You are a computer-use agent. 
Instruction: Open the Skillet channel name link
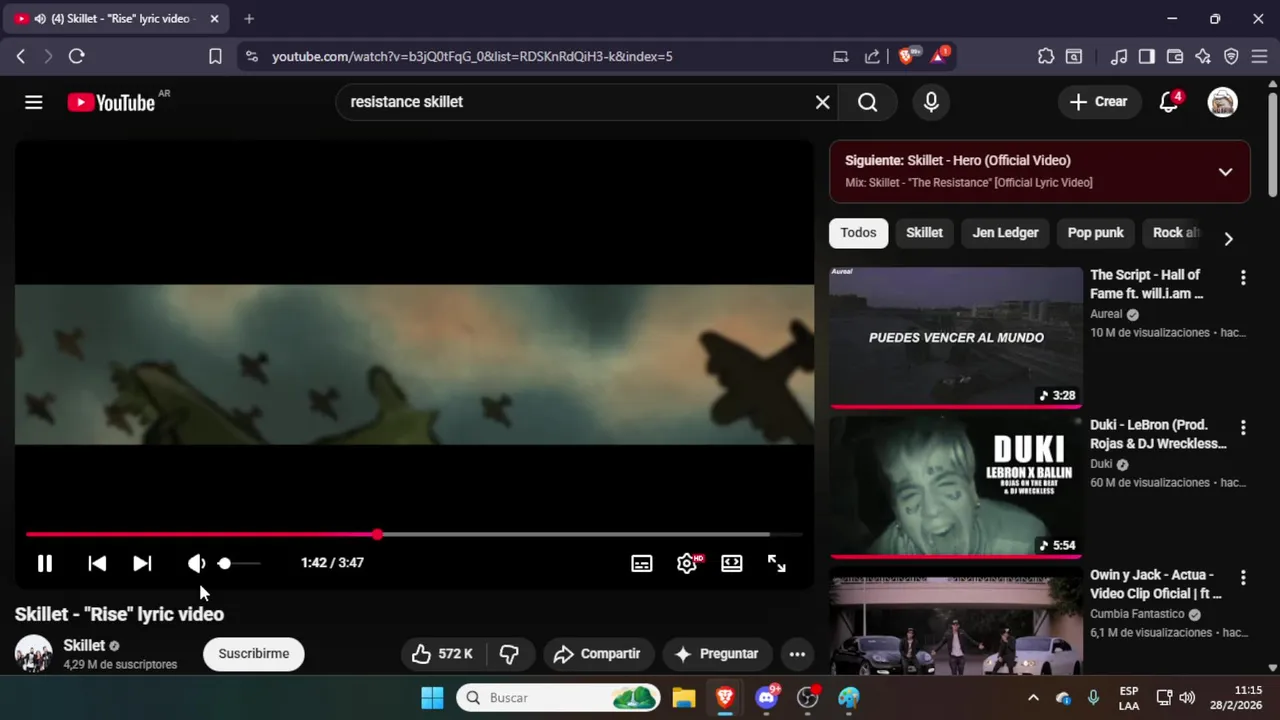pyautogui.click(x=84, y=645)
